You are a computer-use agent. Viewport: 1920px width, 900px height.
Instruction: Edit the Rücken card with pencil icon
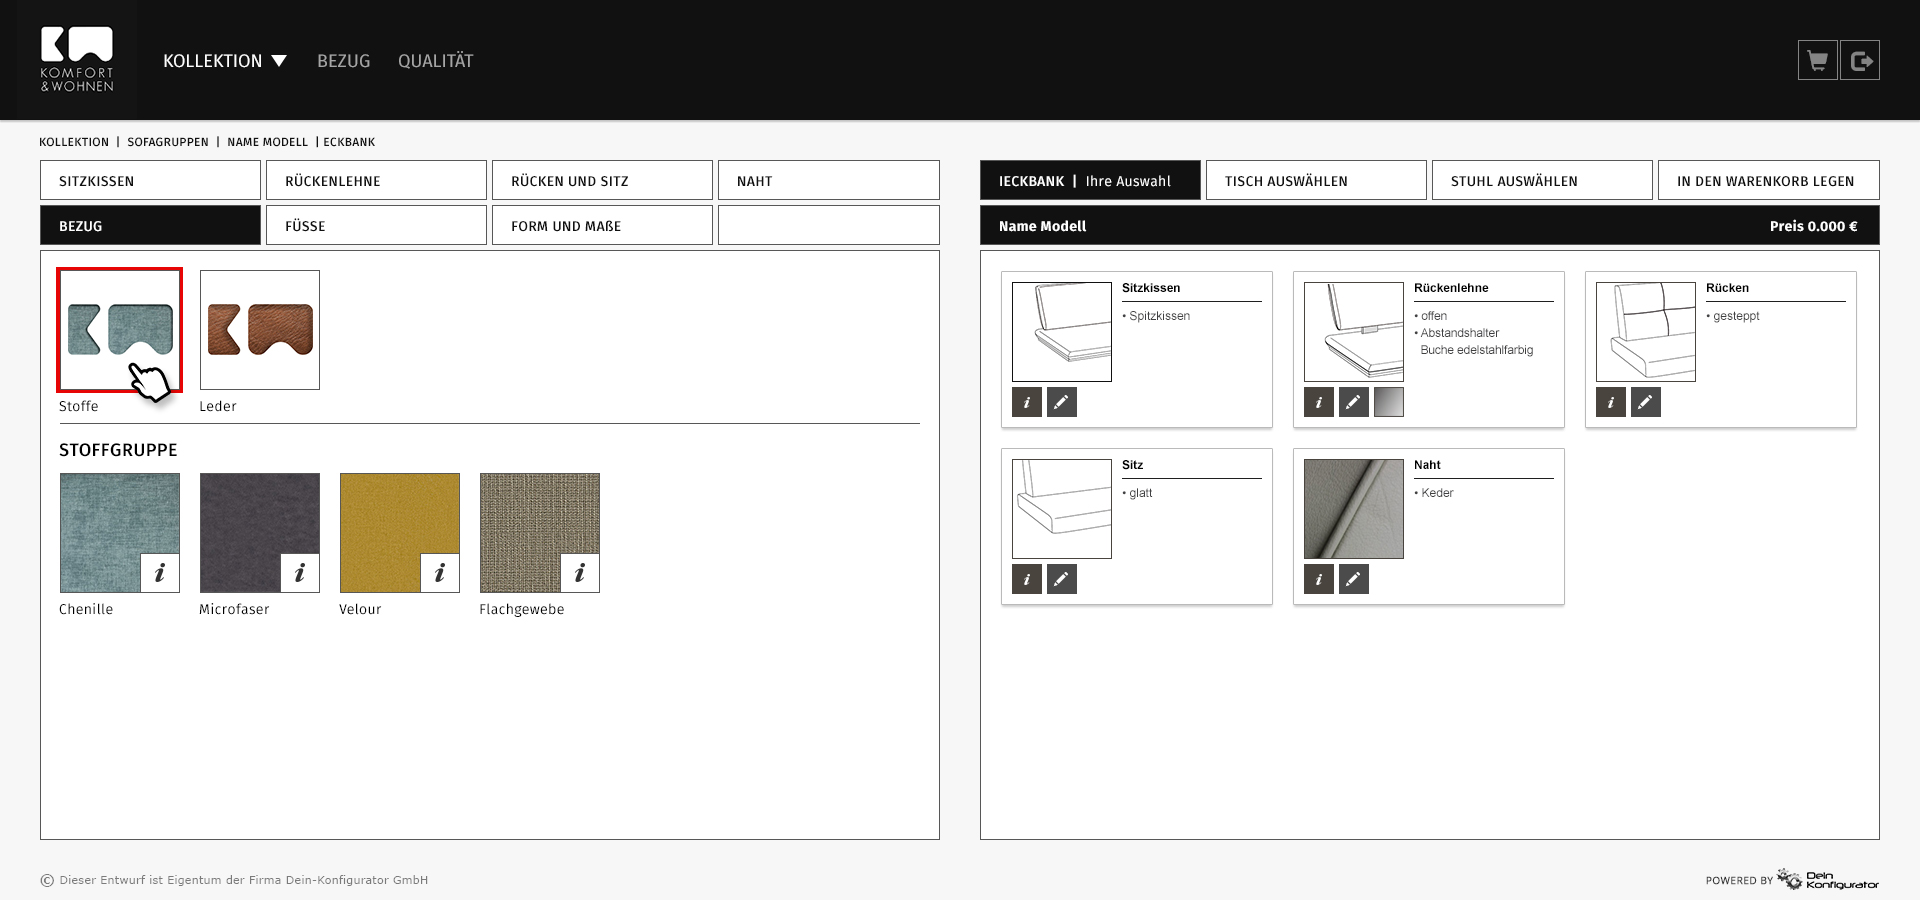[x=1645, y=402]
